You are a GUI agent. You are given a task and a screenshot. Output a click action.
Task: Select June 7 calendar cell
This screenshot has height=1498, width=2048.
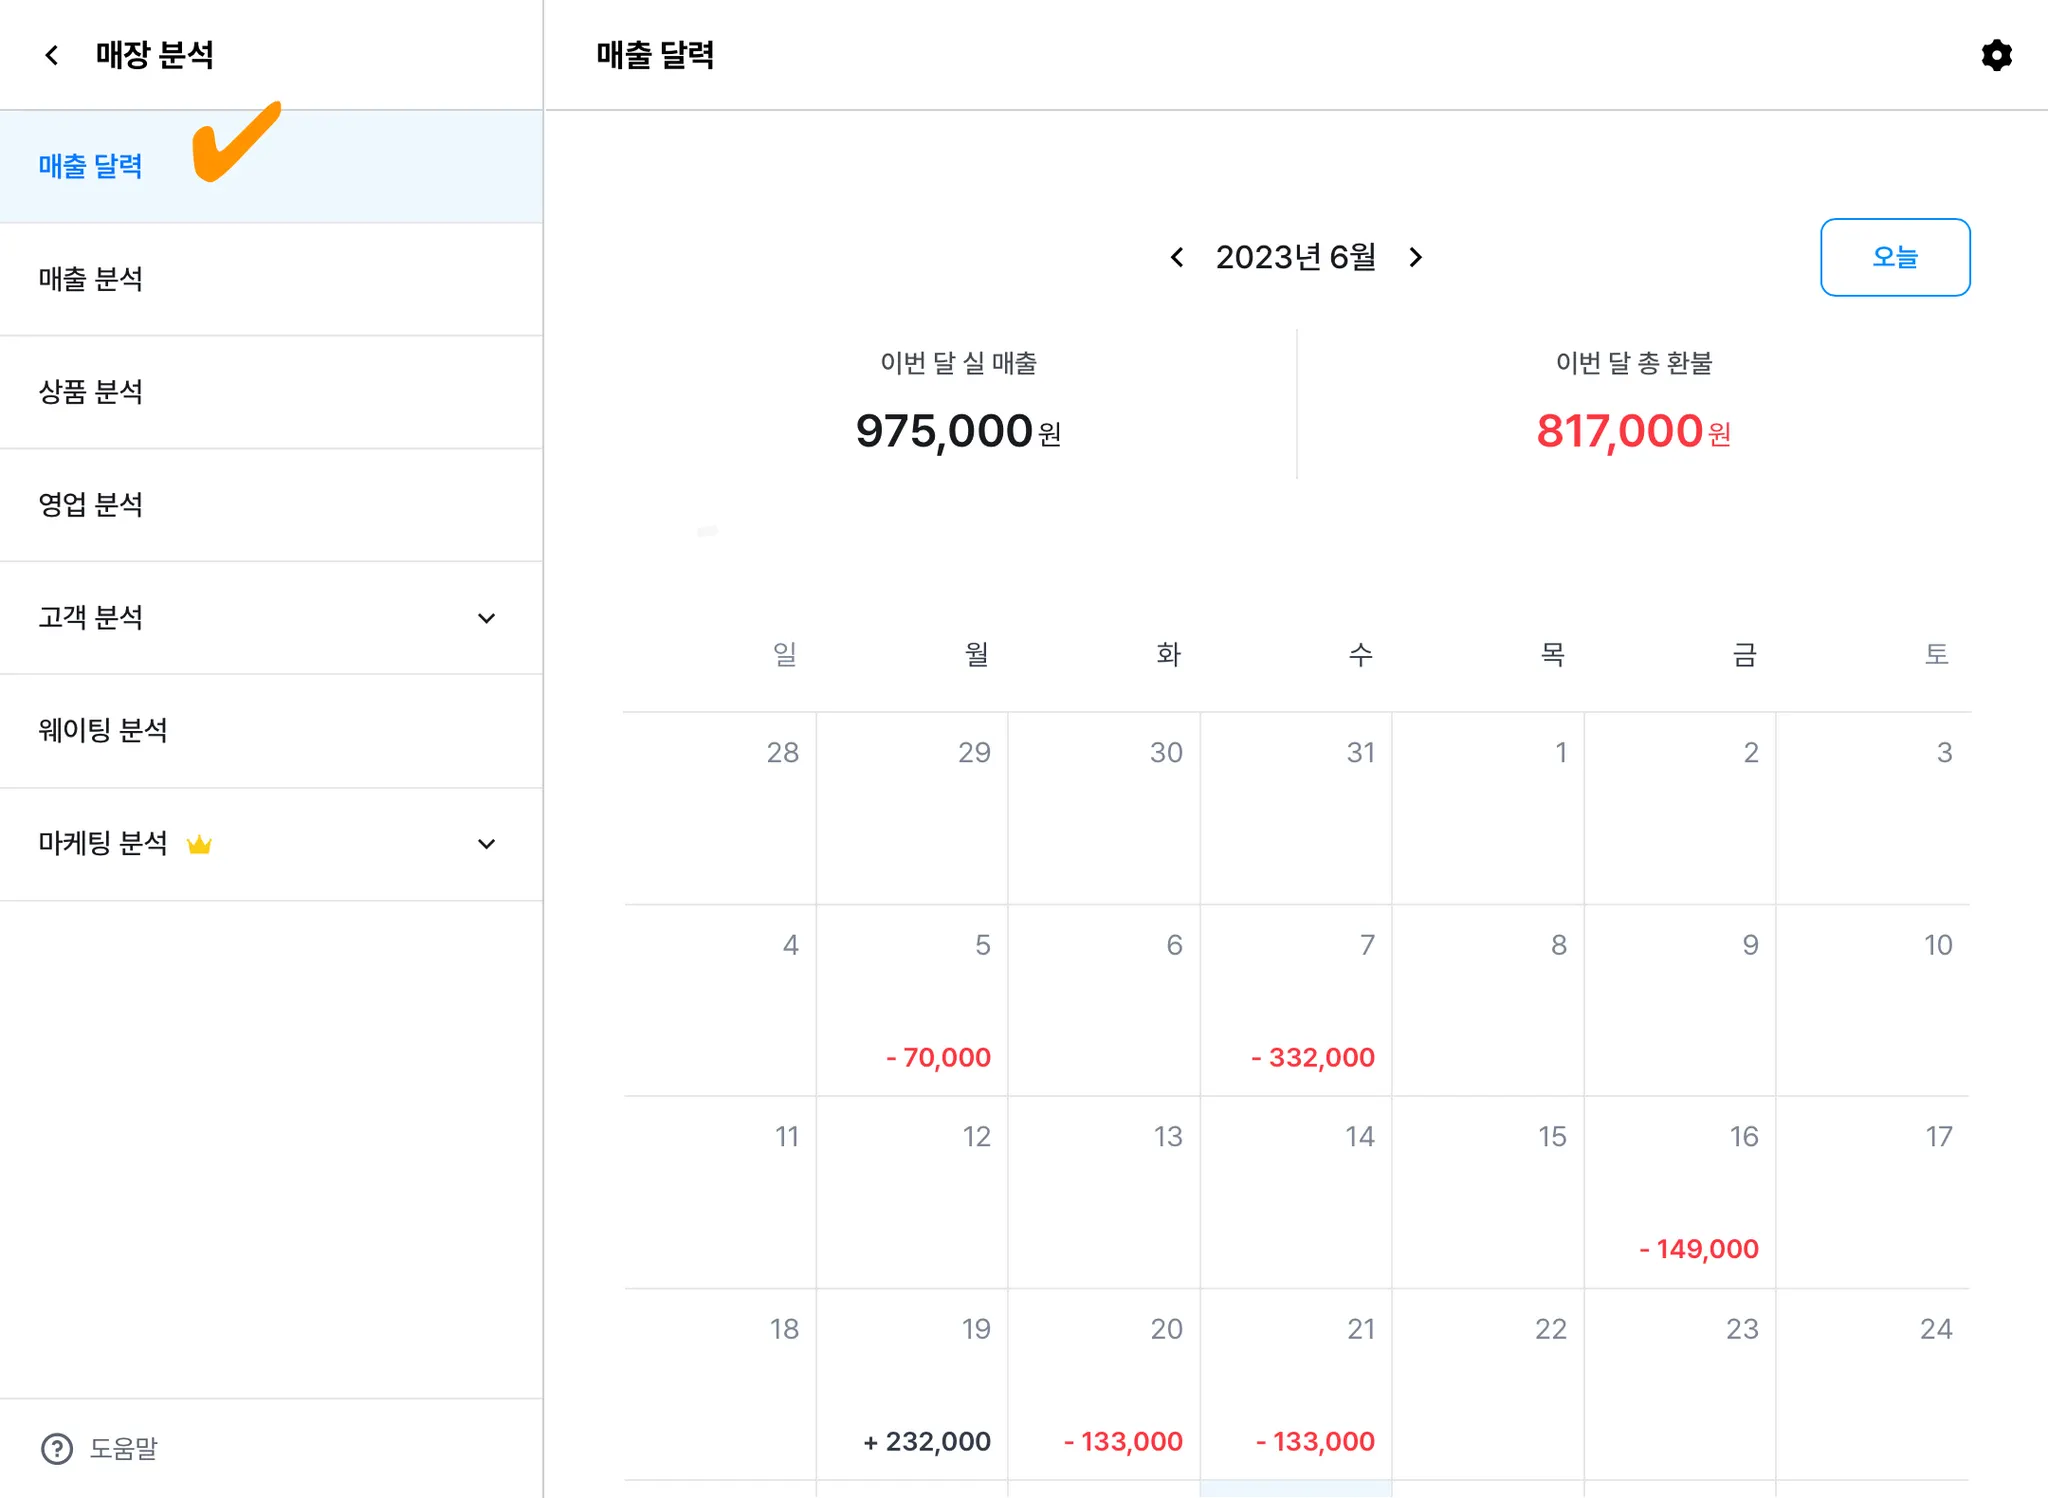[x=1296, y=1001]
